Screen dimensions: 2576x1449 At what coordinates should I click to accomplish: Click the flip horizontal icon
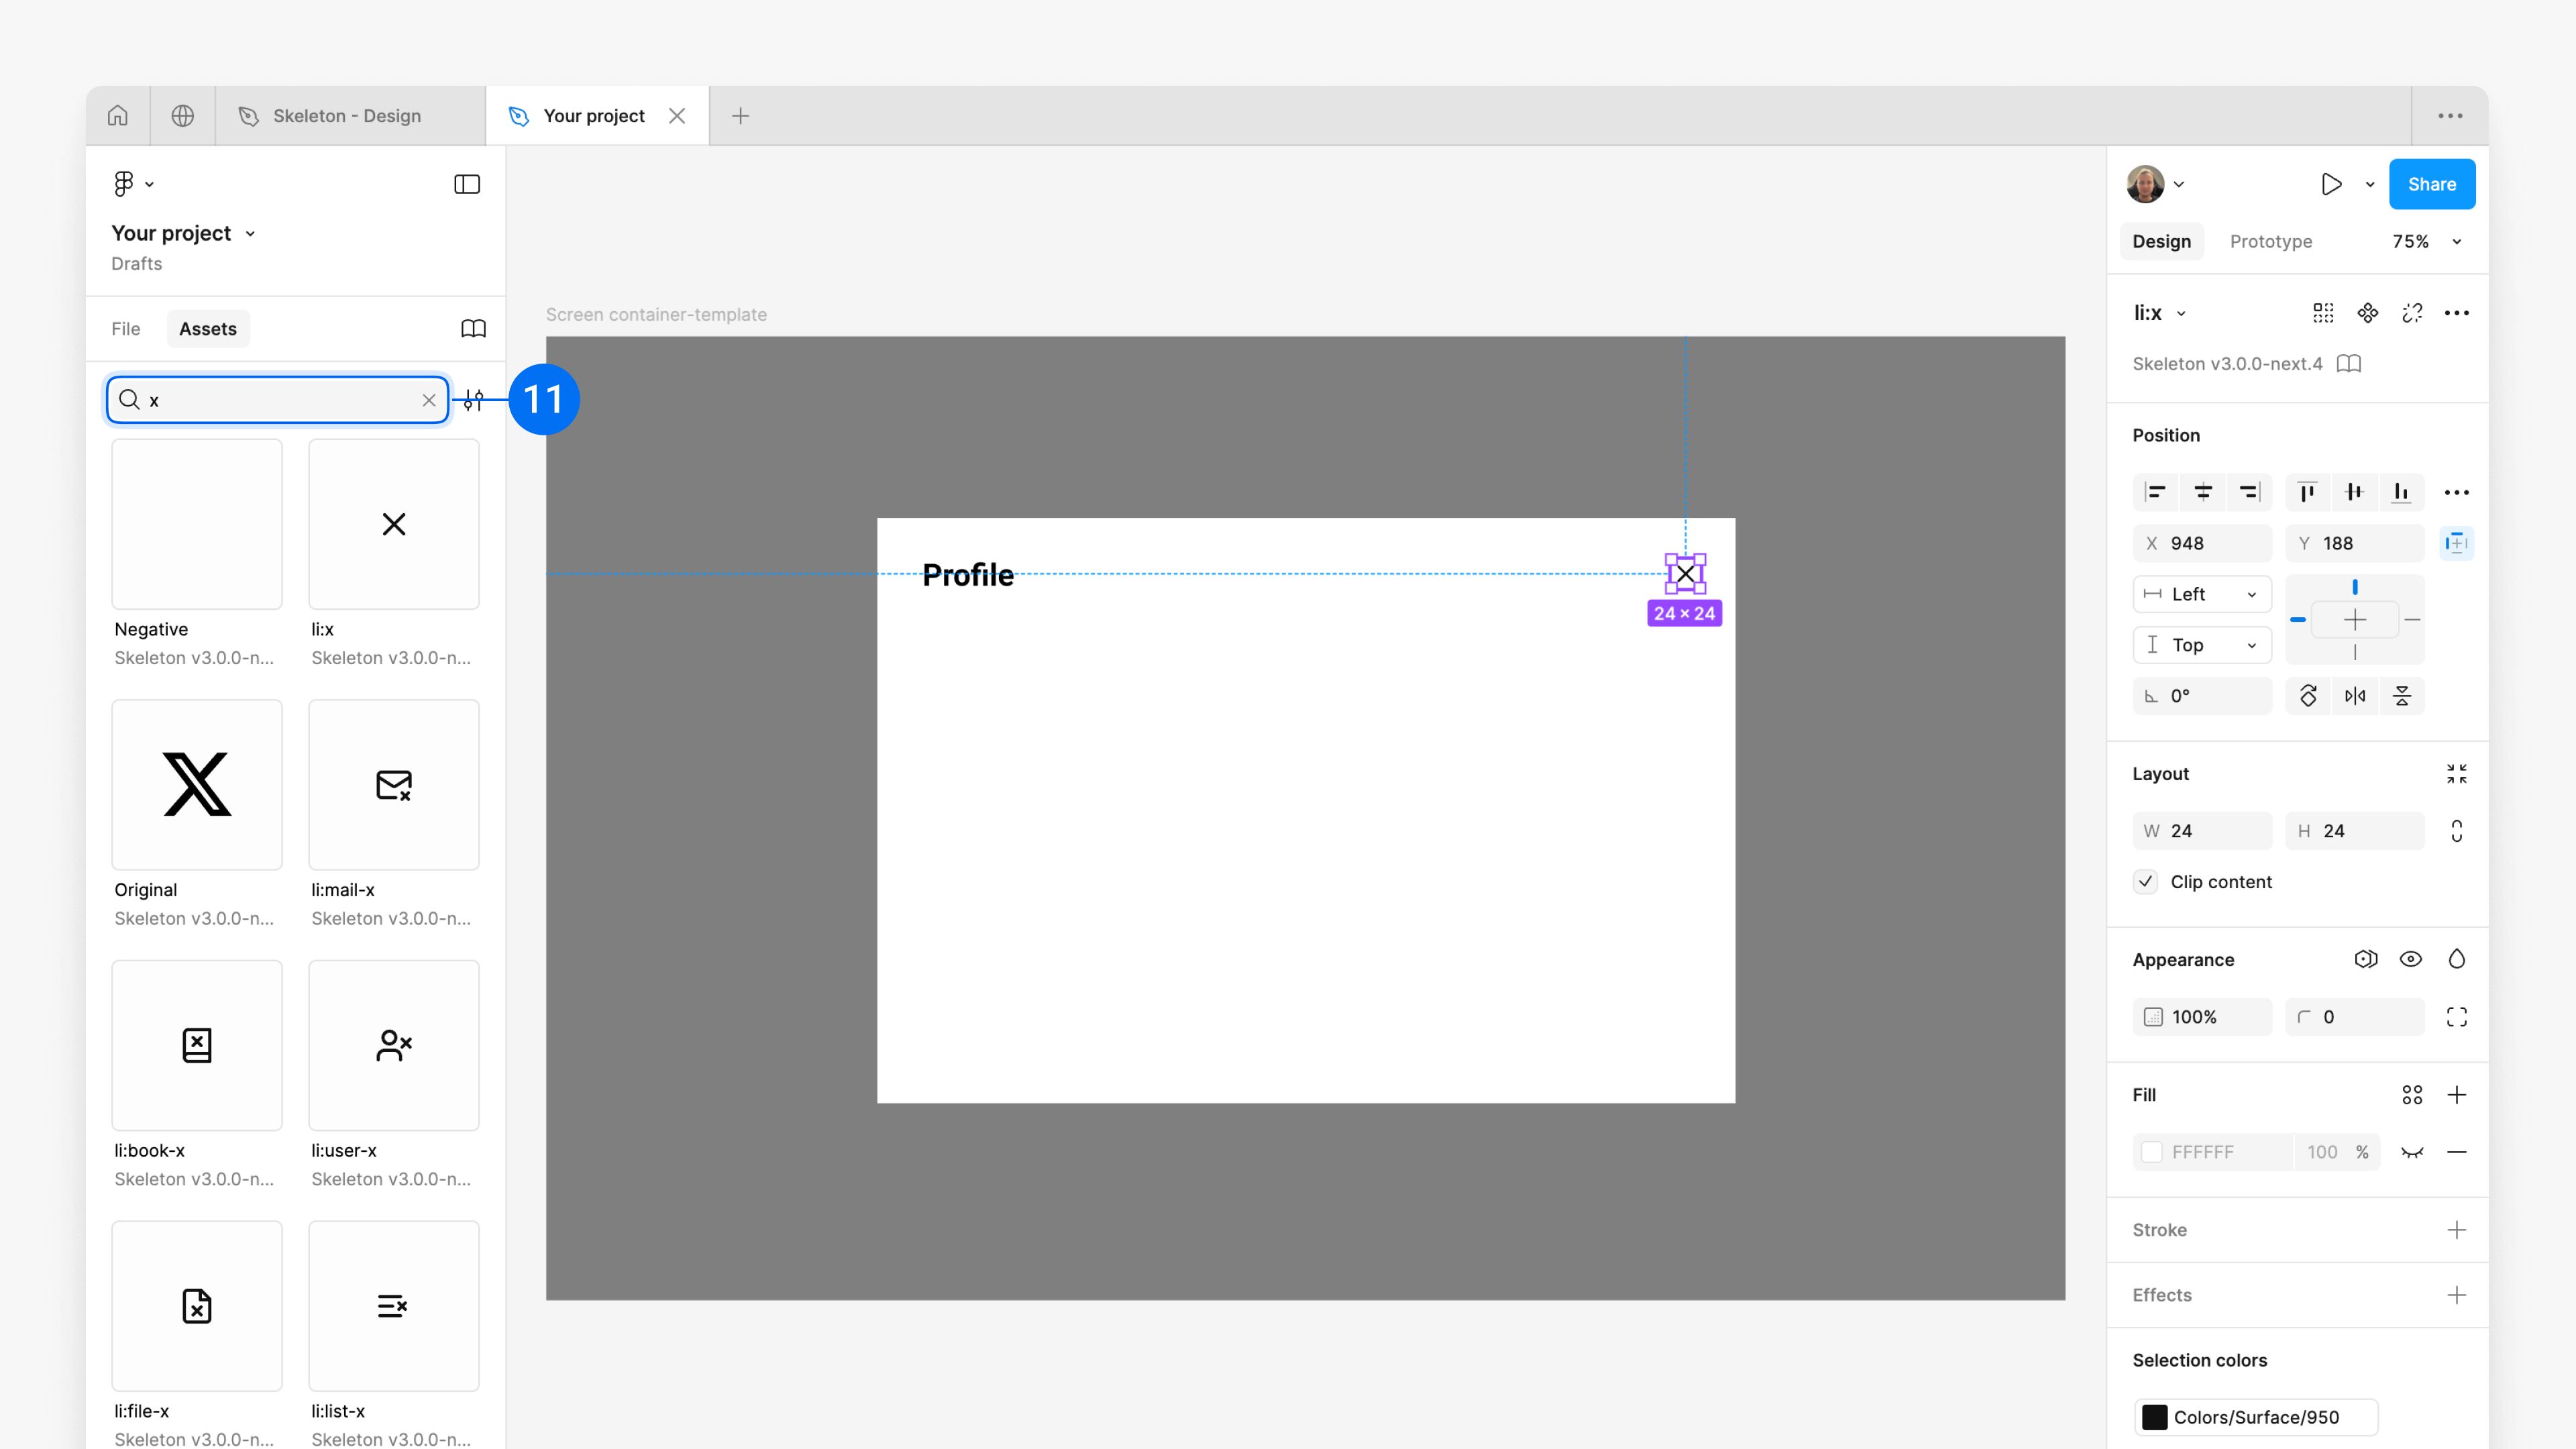[2355, 696]
